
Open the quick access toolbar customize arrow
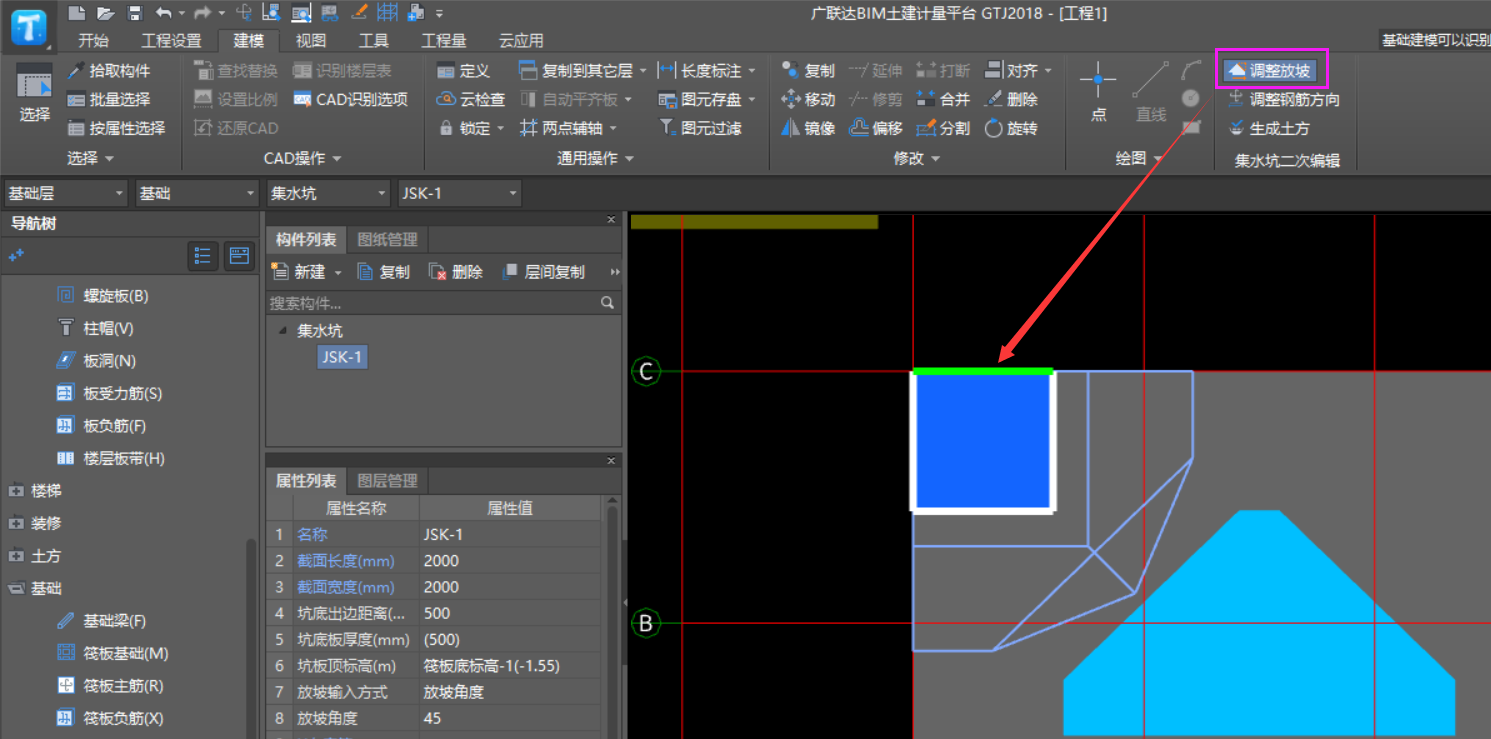pyautogui.click(x=440, y=14)
